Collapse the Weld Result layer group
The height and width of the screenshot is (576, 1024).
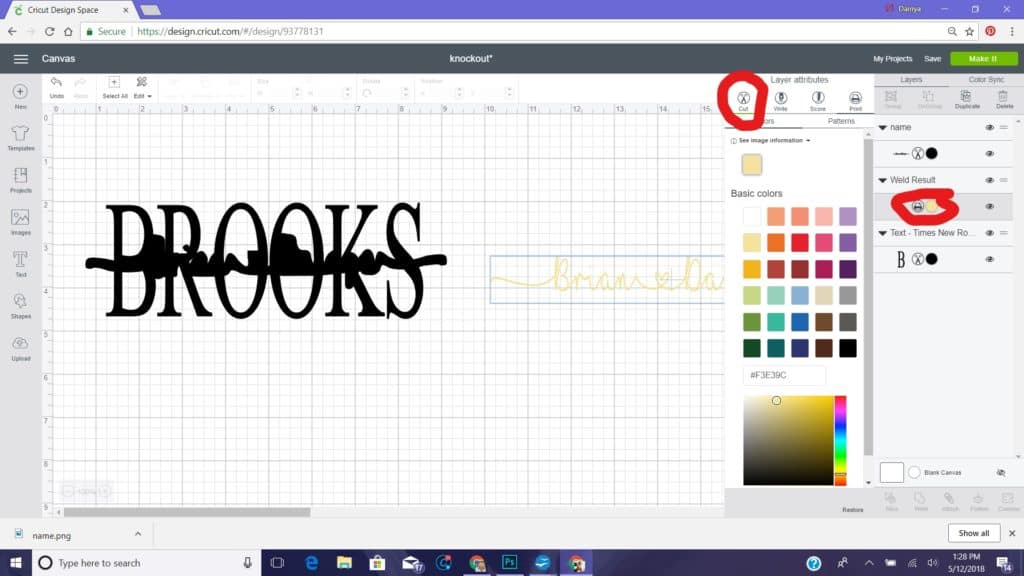coord(883,180)
